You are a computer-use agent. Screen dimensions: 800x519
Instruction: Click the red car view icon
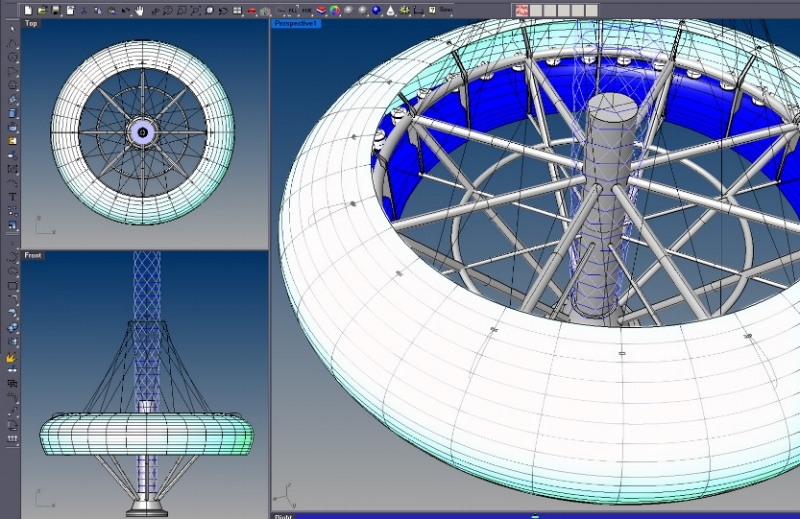click(251, 10)
